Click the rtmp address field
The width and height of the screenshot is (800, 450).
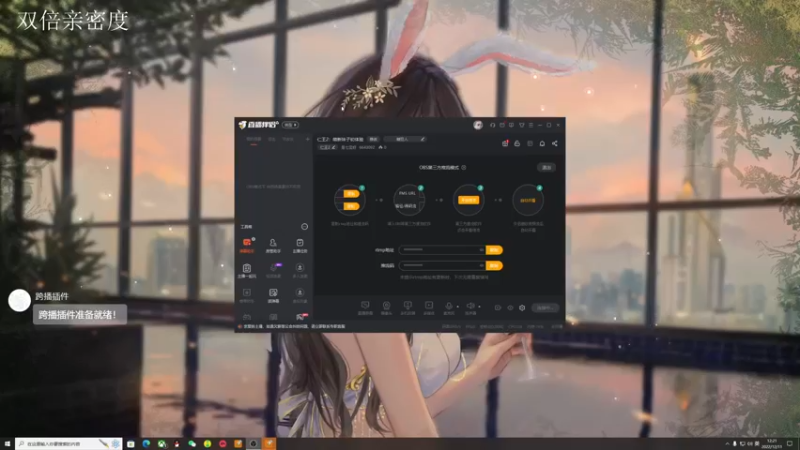tap(442, 250)
